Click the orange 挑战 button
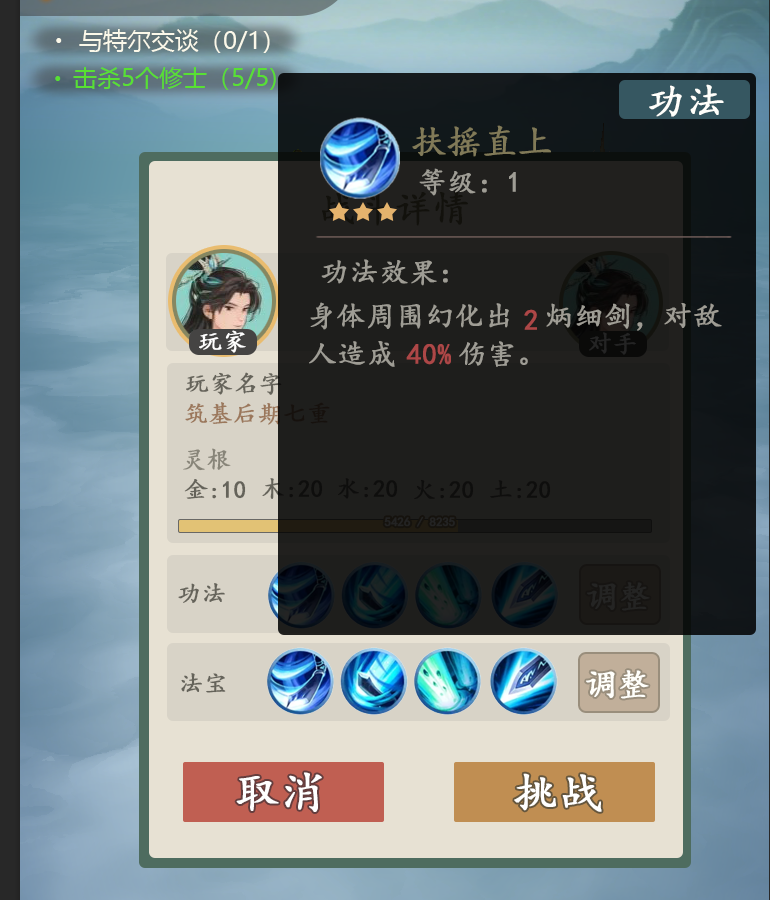Image resolution: width=770 pixels, height=900 pixels. point(554,792)
